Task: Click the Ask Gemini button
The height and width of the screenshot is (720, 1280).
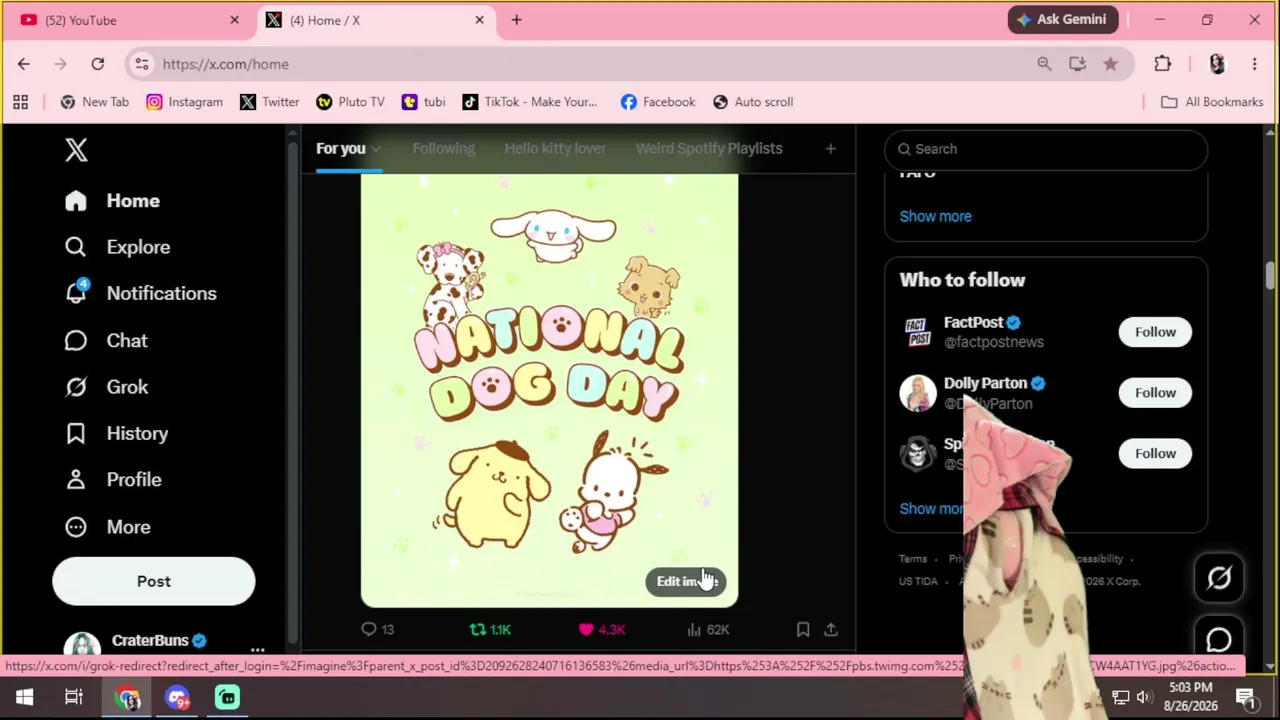Action: 1063,20
